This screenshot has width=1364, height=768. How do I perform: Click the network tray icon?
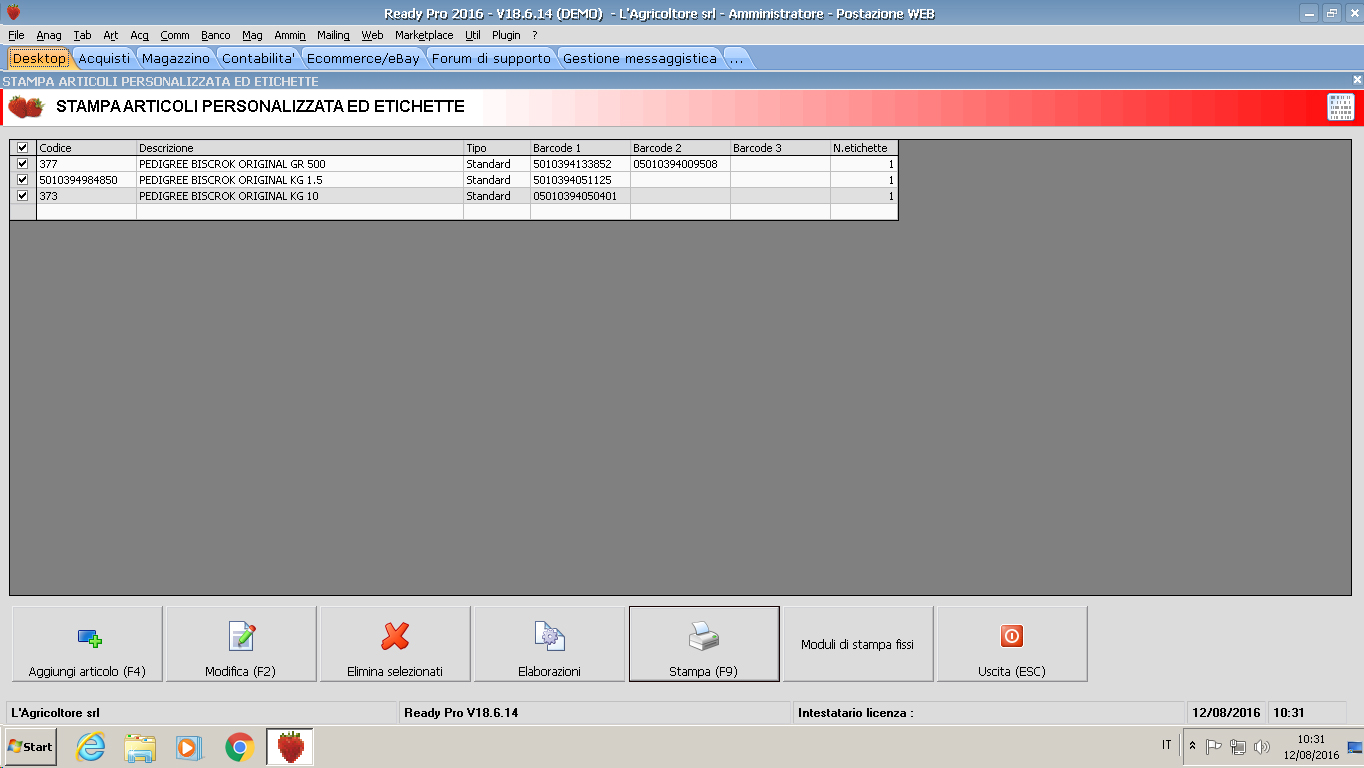pyautogui.click(x=1238, y=746)
